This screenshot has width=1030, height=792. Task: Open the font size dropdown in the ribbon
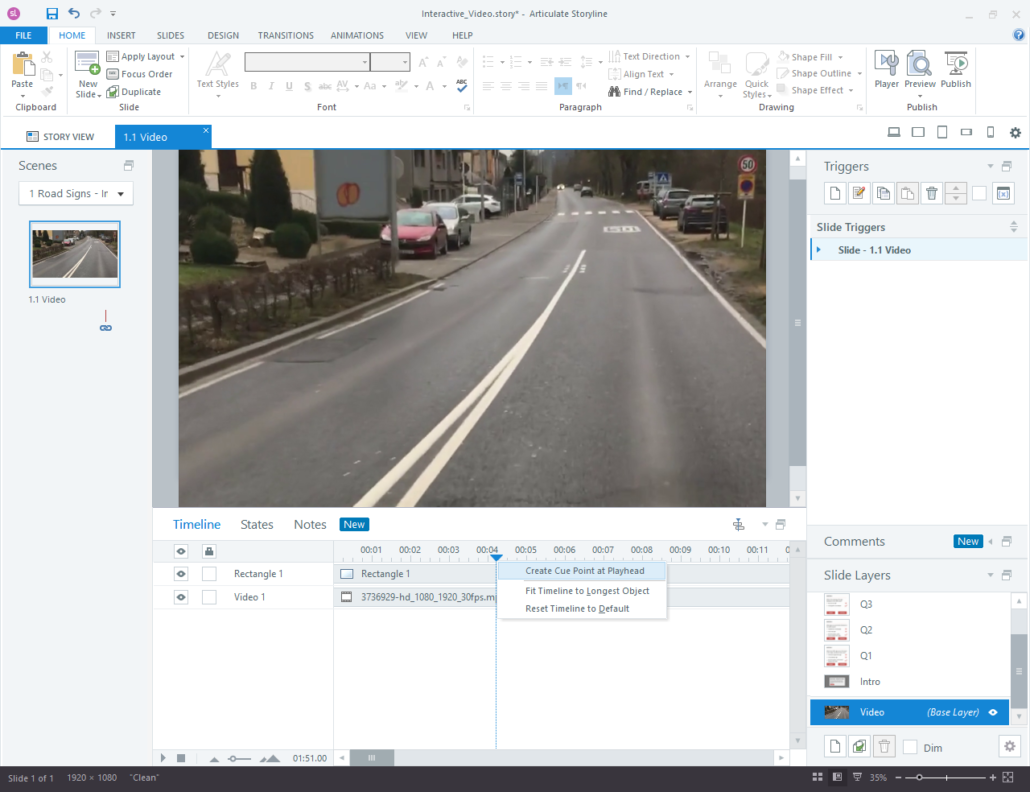391,61
